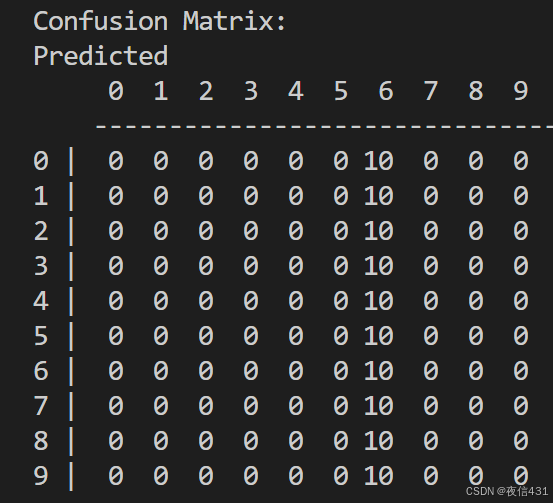Click column header 8 in predicted row
The image size is (553, 503).
pyautogui.click(x=475, y=91)
